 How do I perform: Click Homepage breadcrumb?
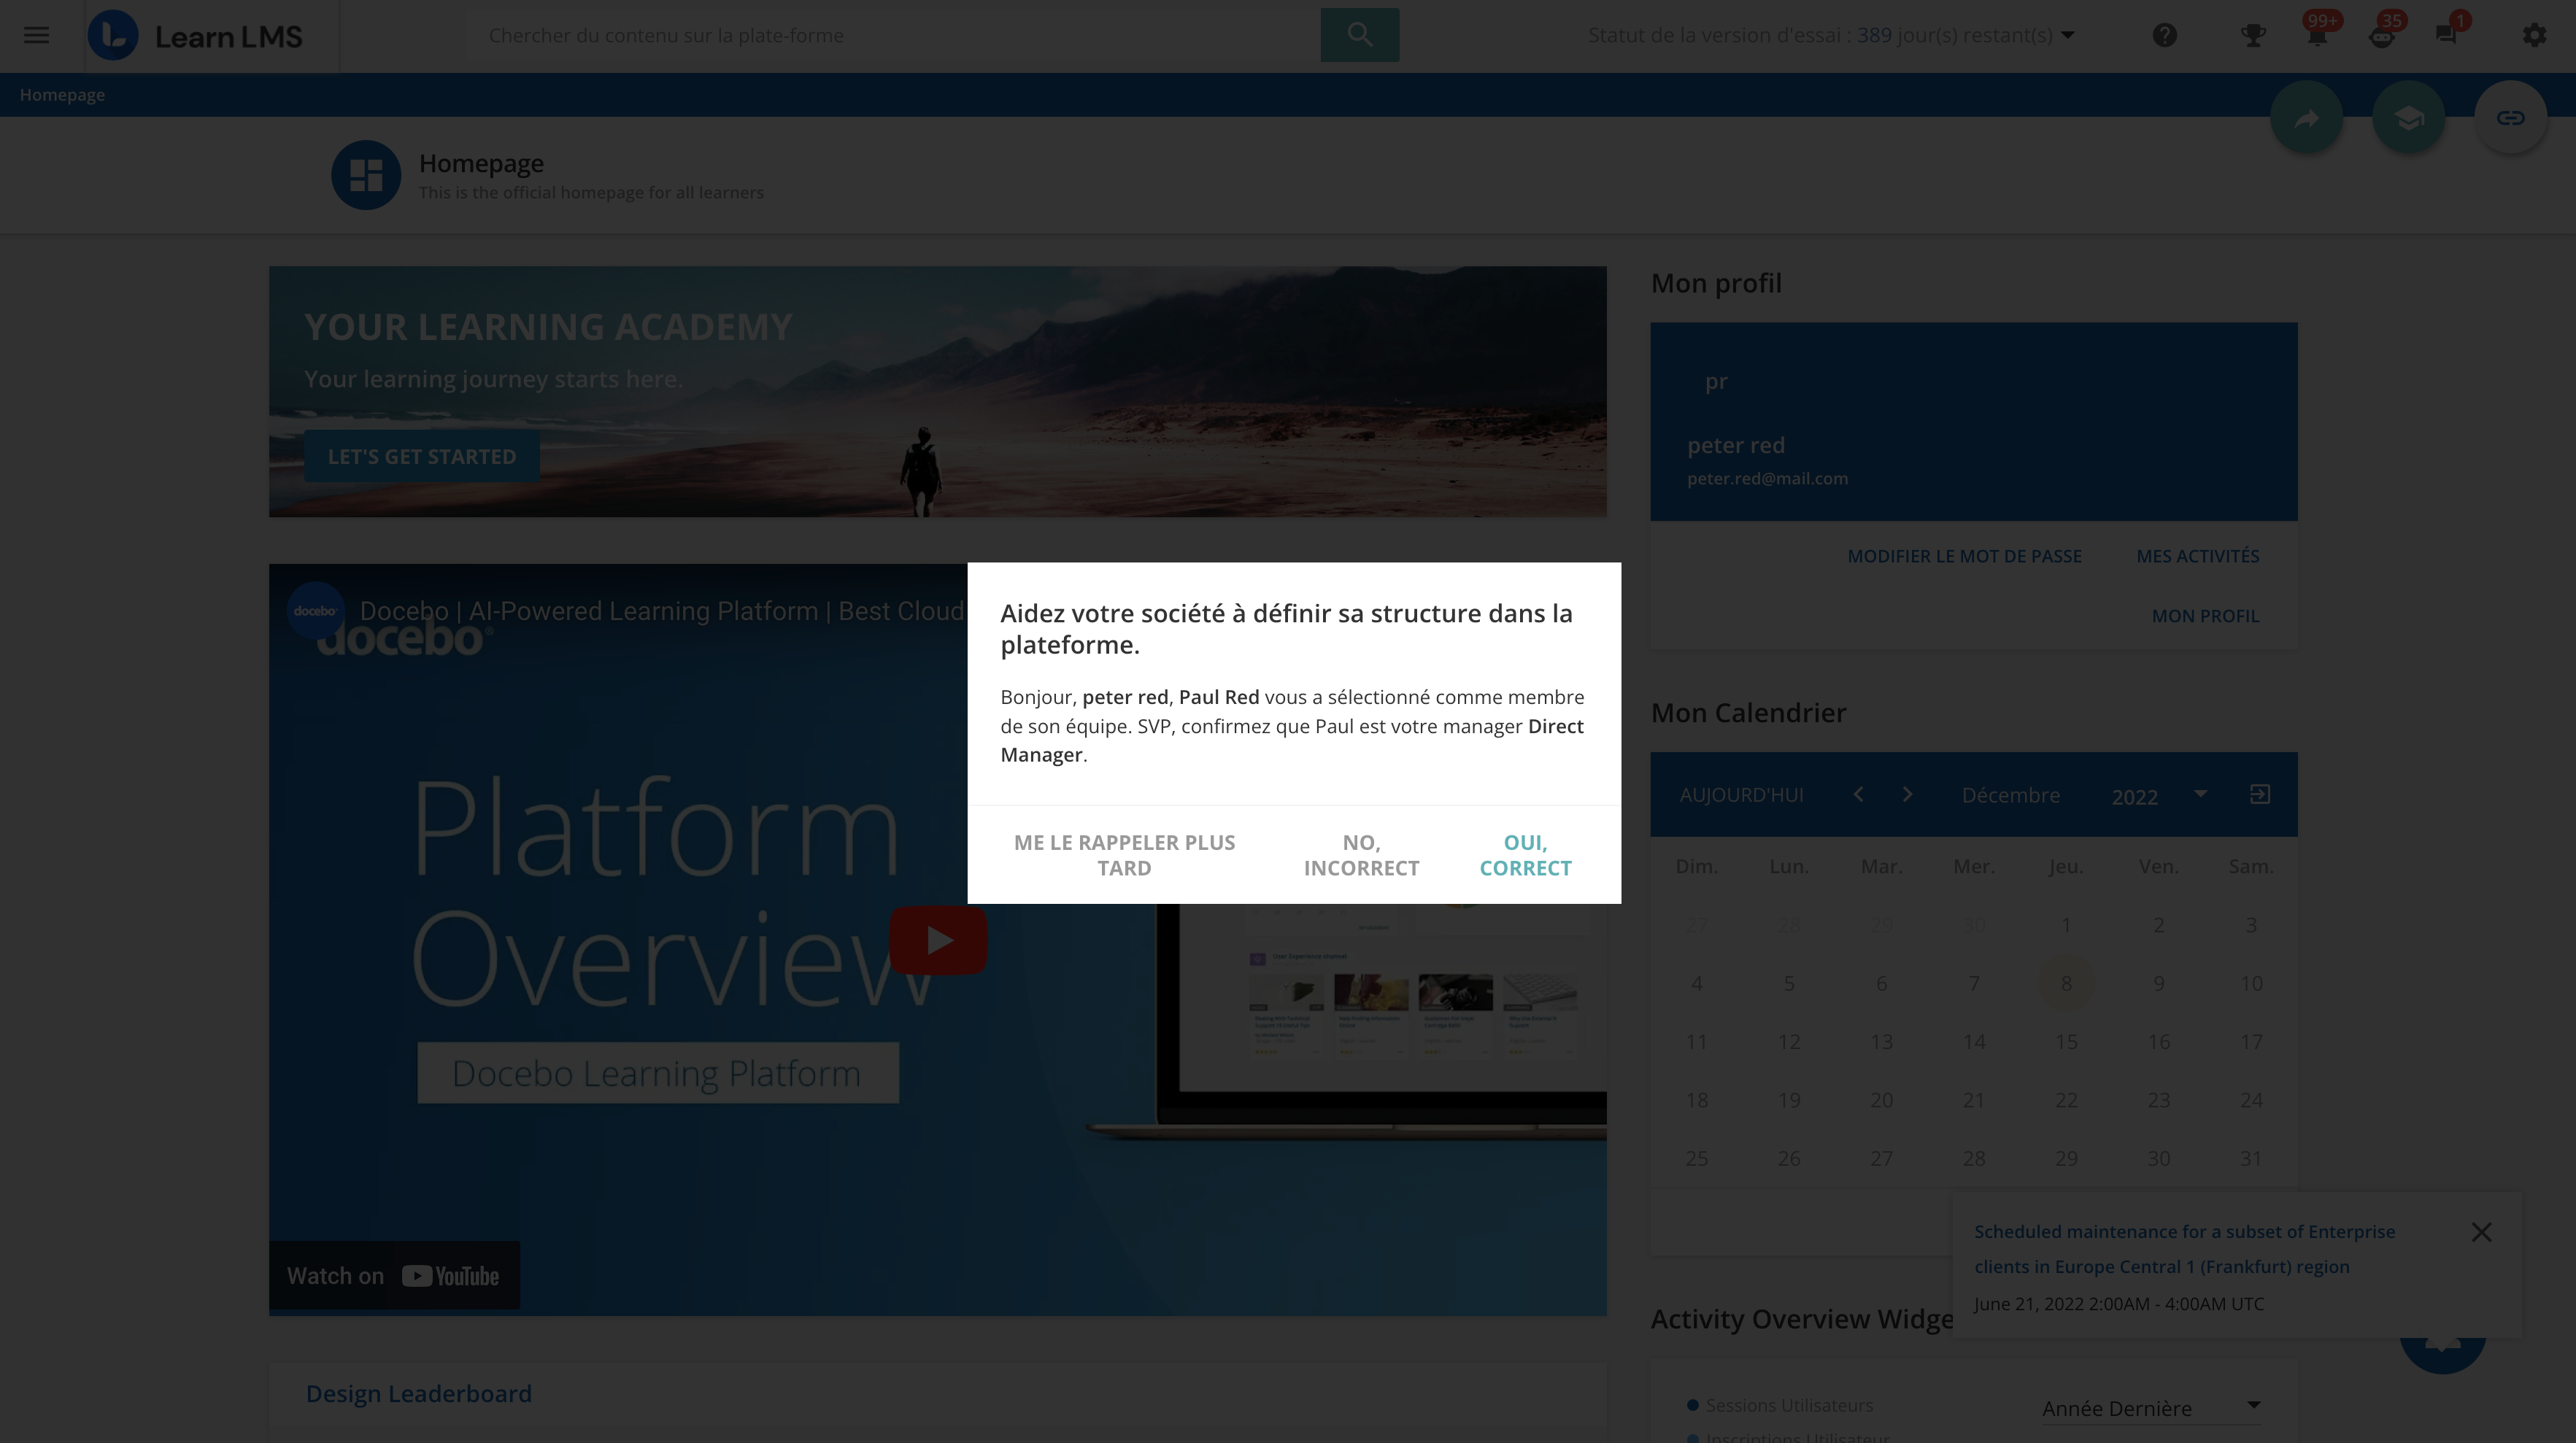click(x=62, y=94)
